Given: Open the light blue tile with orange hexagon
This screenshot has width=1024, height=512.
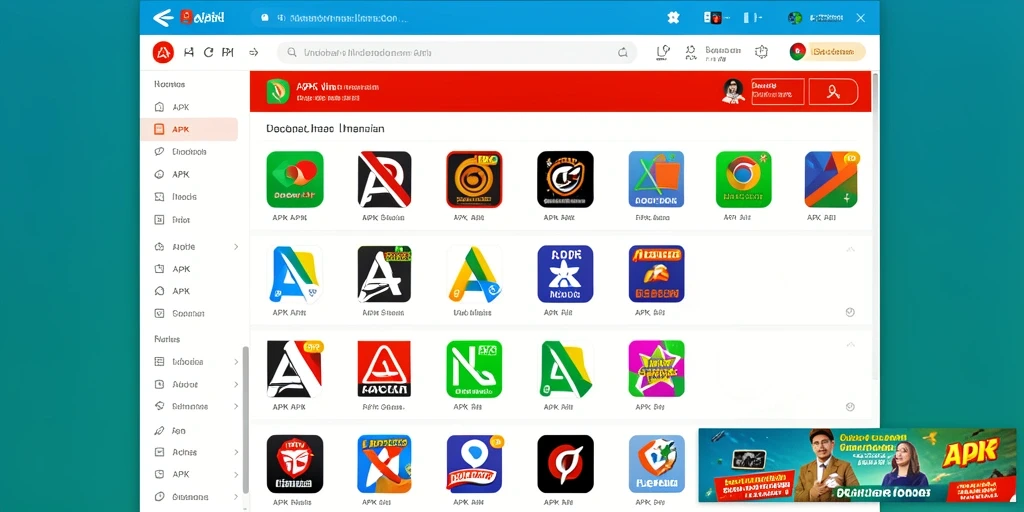Looking at the screenshot, I should coord(656,464).
